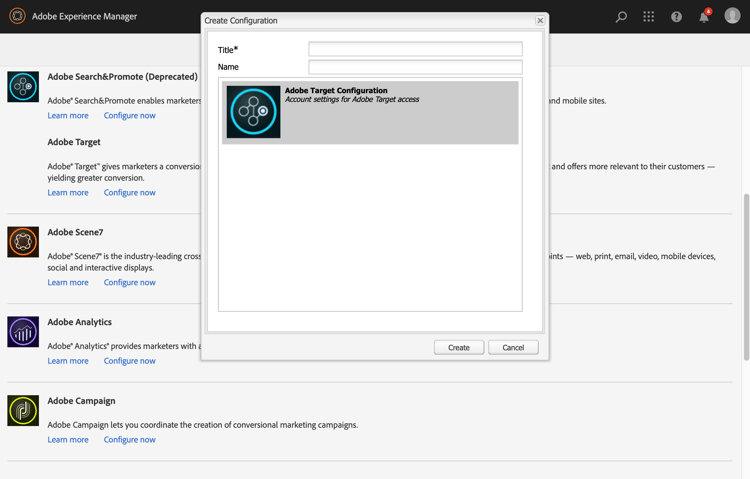This screenshot has height=479, width=750.
Task: Open Learn more under Adobe Campaign
Action: click(68, 439)
